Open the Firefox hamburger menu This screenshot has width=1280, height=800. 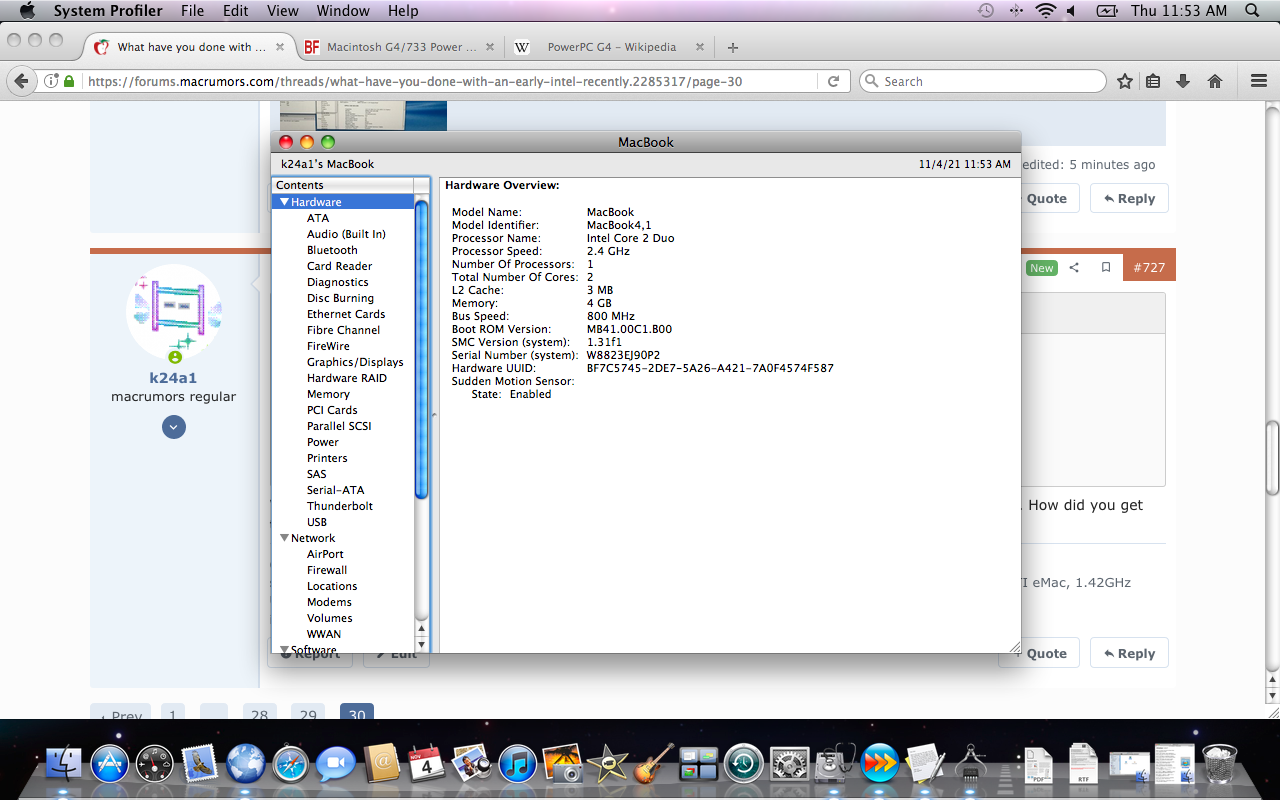pos(1258,81)
